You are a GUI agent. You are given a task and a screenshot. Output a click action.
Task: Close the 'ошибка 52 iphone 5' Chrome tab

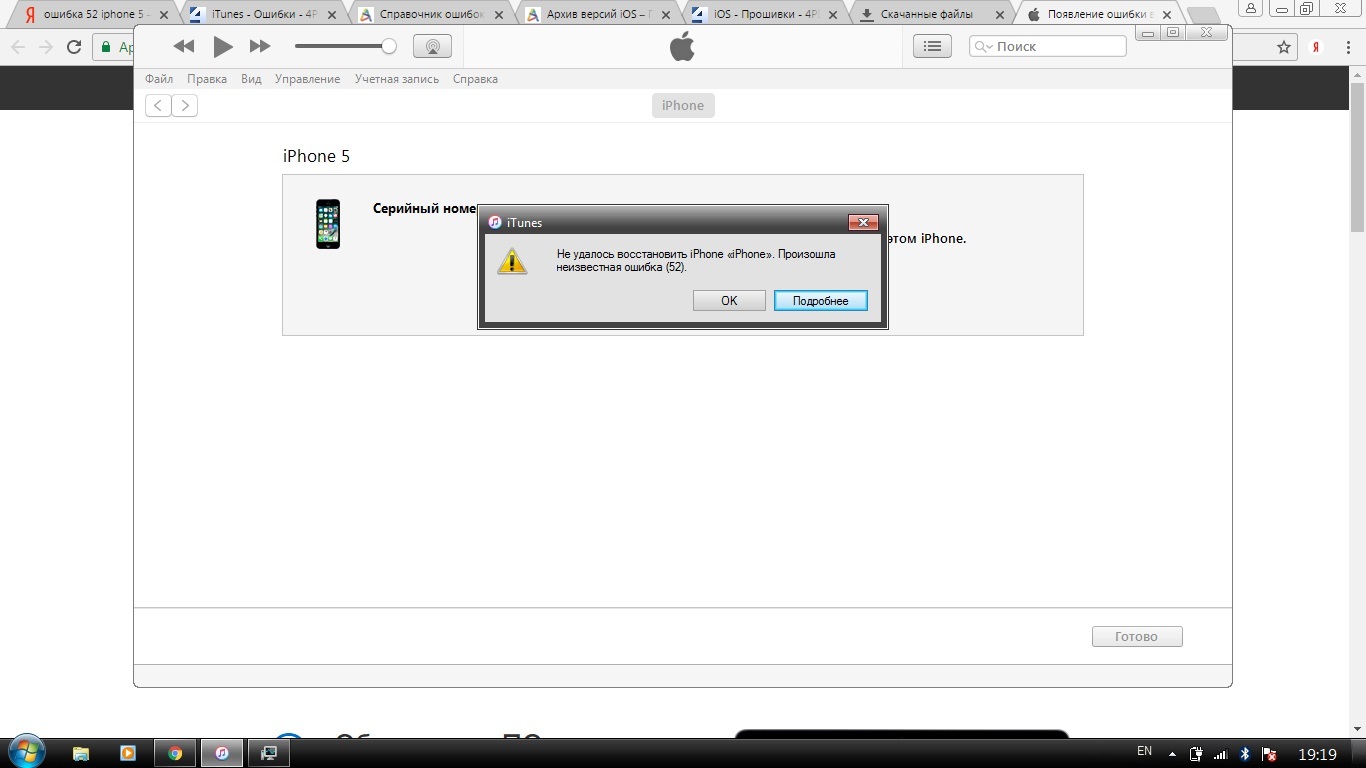(163, 15)
